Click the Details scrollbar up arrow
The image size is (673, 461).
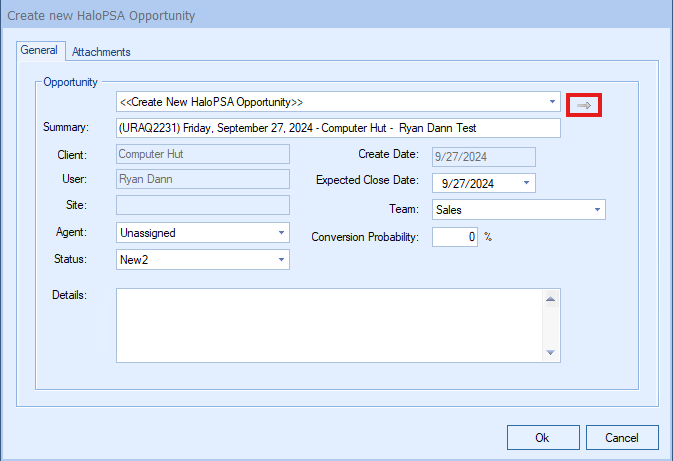point(551,299)
